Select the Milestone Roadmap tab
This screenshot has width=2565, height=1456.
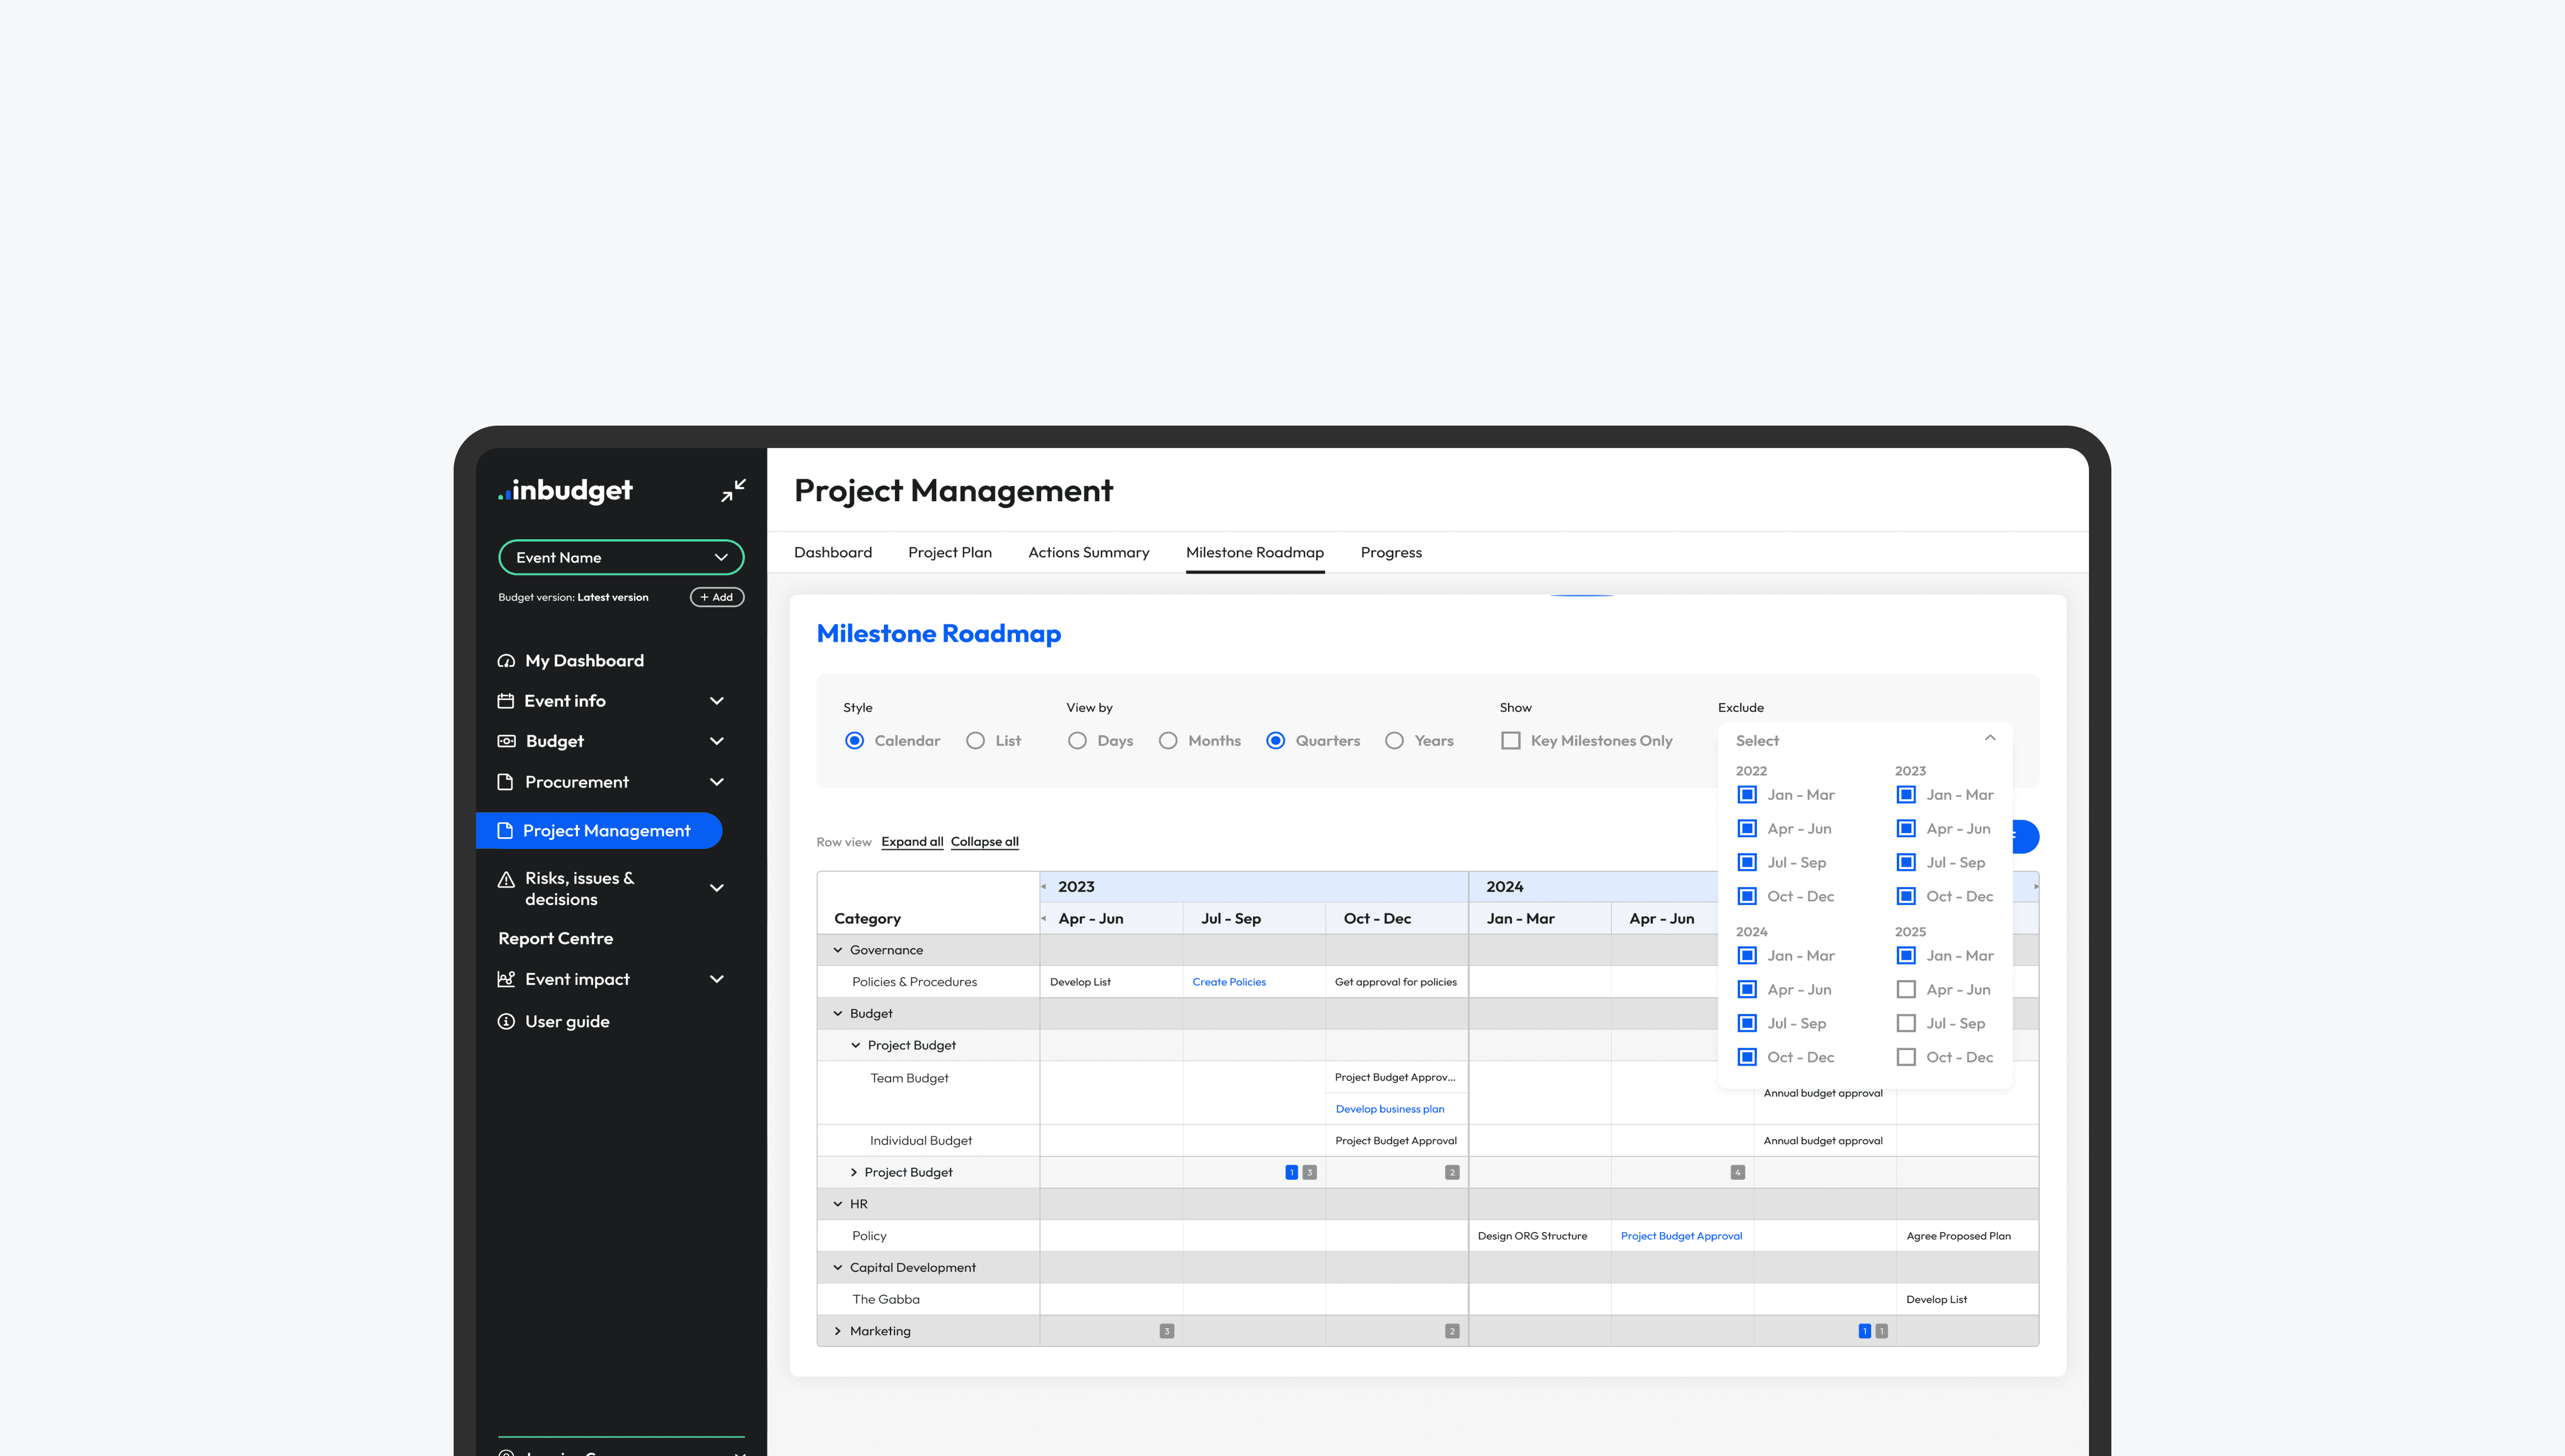click(1255, 553)
